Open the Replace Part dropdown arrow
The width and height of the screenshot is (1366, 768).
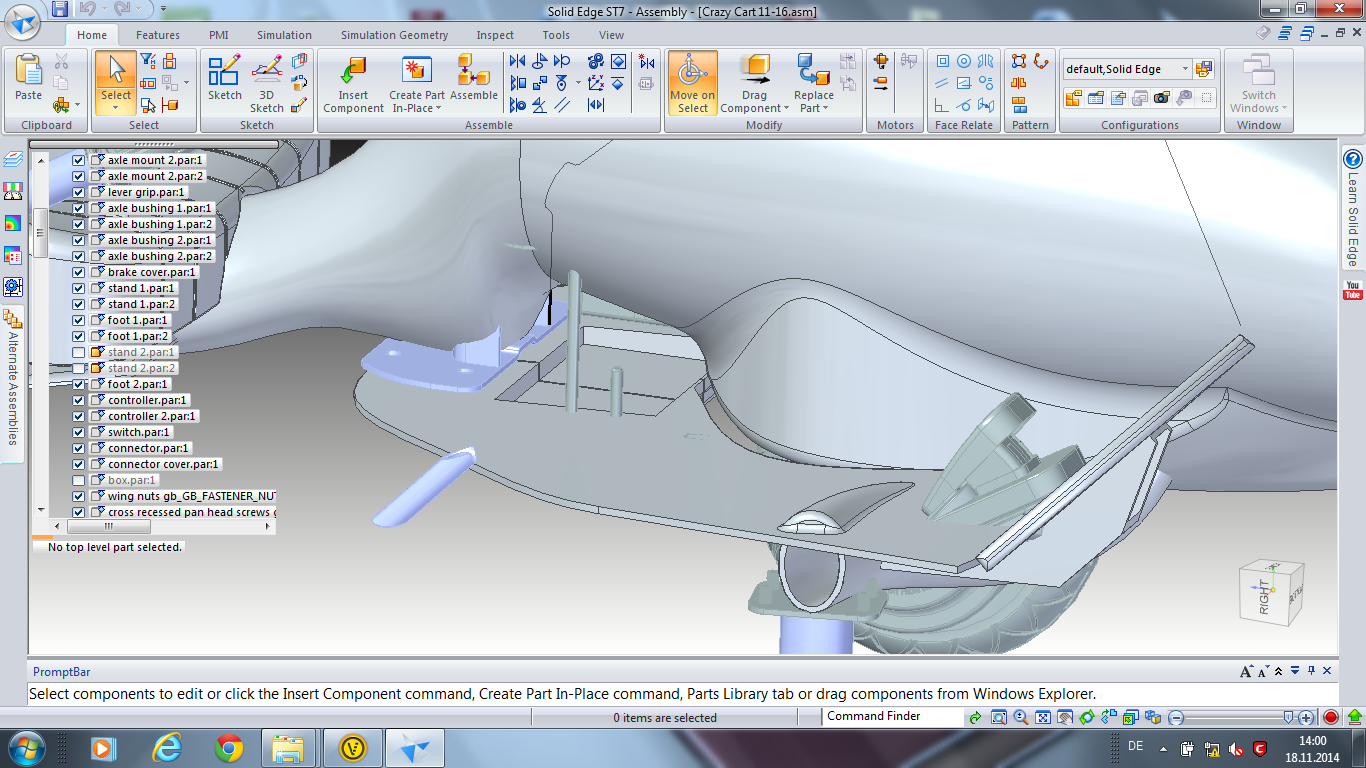[826, 108]
